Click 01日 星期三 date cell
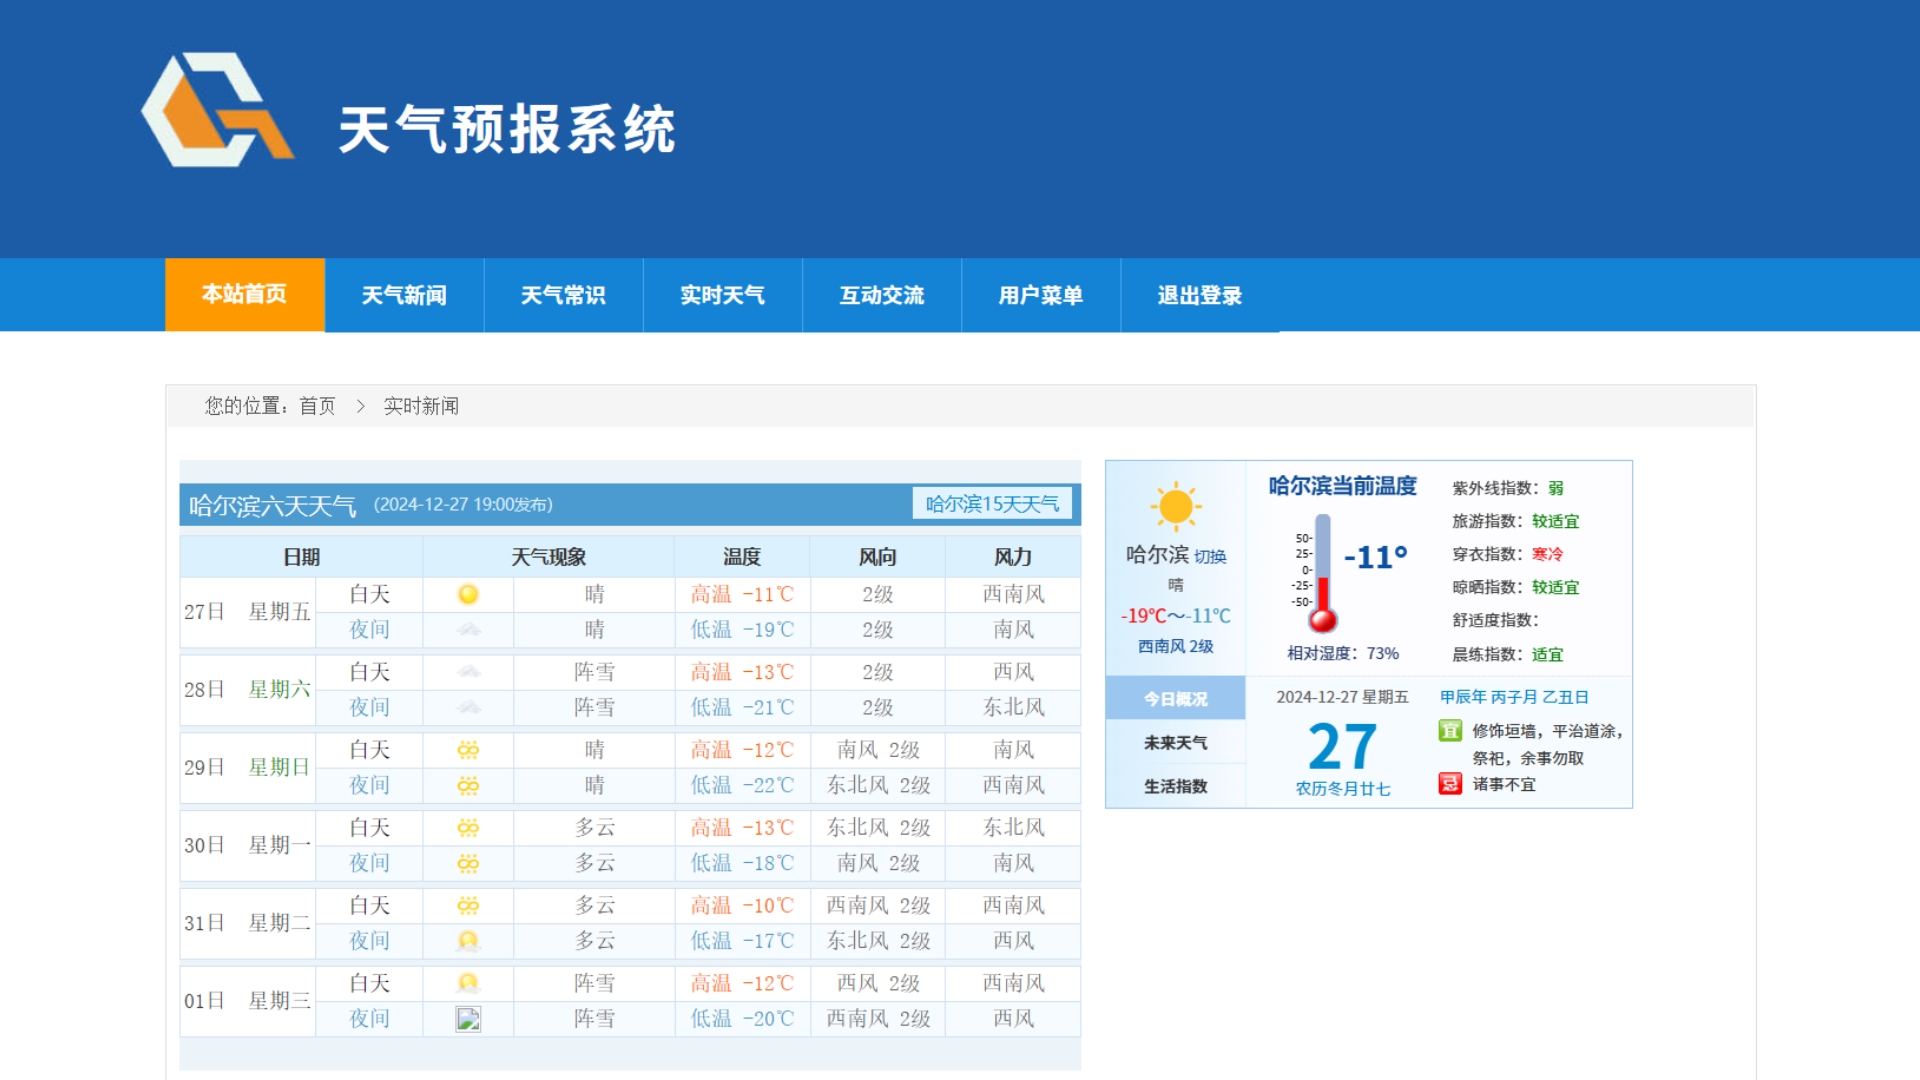Viewport: 1920px width, 1080px height. [x=247, y=1001]
